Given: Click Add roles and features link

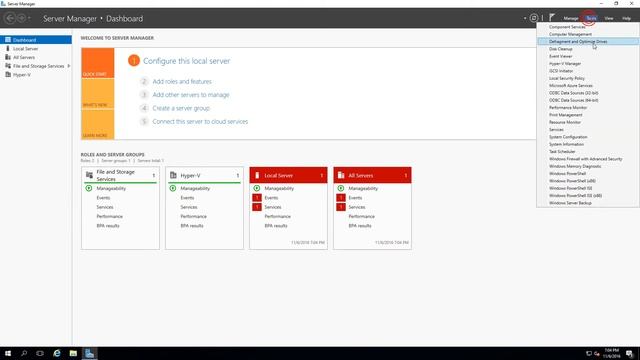Looking at the screenshot, I should pos(182,82).
